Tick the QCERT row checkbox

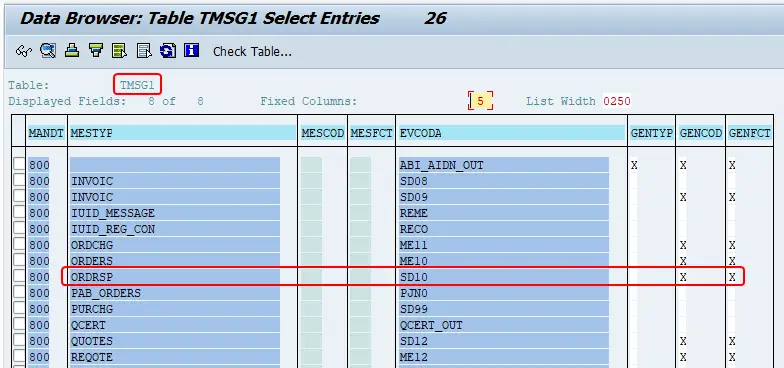pyautogui.click(x=19, y=325)
